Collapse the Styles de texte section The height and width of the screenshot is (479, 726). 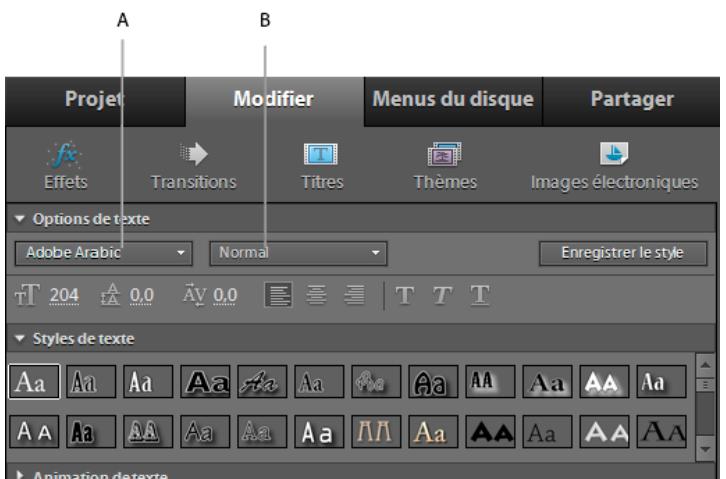pos(19,338)
